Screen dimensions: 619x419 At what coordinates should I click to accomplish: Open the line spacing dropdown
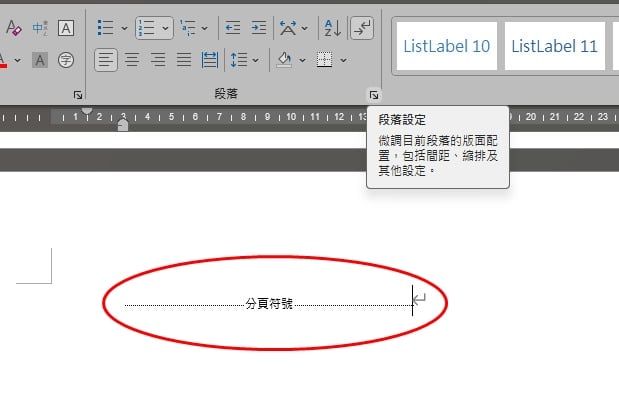pyautogui.click(x=255, y=60)
